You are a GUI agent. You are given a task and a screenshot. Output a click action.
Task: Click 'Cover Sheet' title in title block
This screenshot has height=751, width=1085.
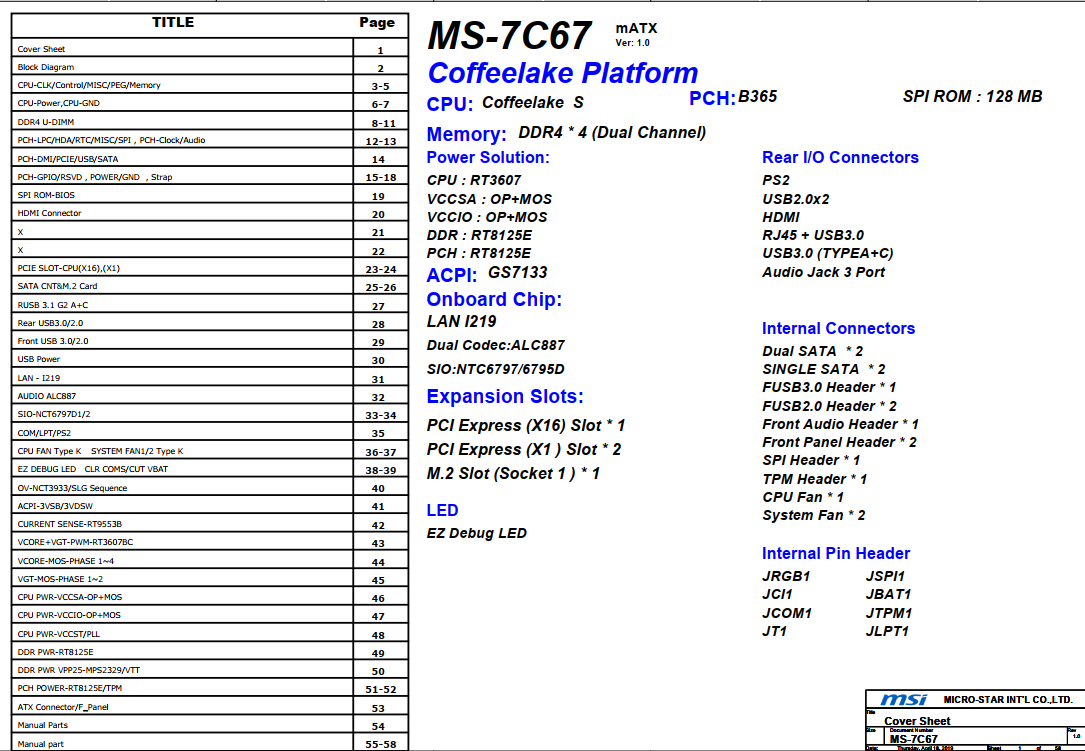click(x=917, y=721)
